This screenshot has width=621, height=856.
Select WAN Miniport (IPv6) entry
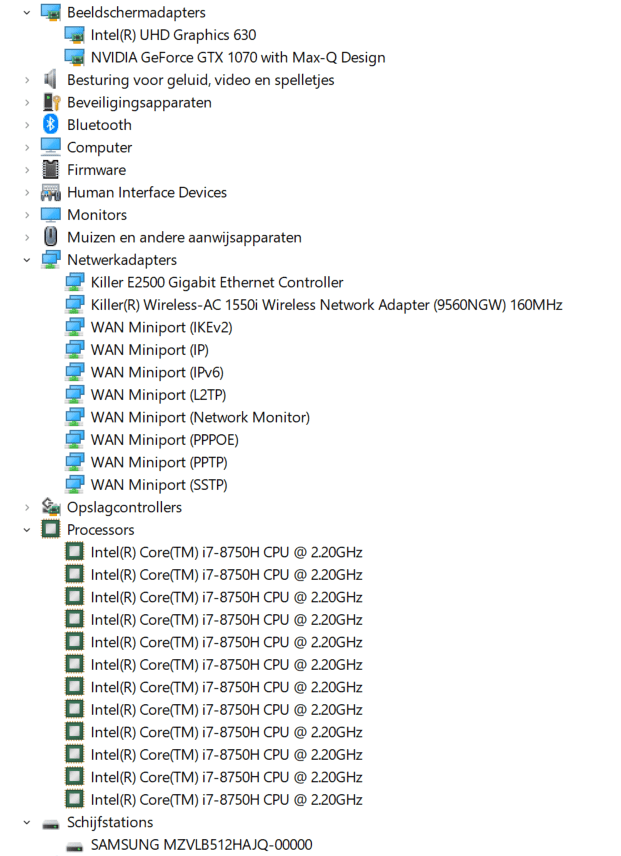(x=157, y=372)
